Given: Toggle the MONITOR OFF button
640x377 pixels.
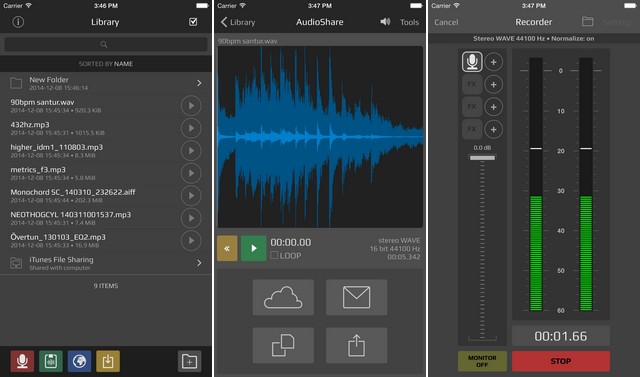Looking at the screenshot, I should coord(482,361).
